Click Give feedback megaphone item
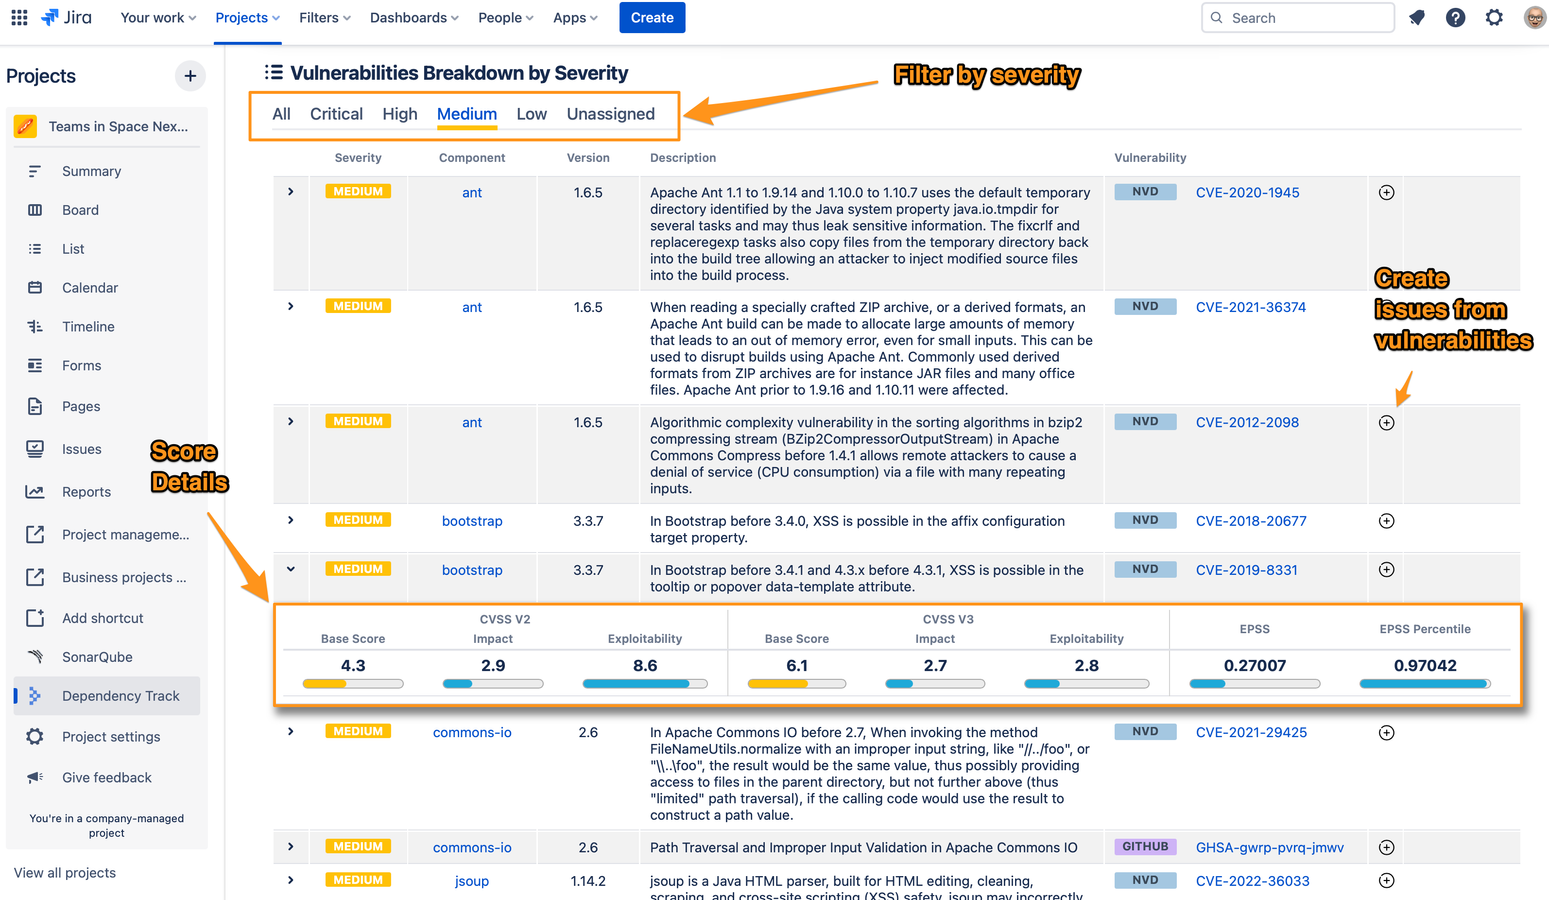1549x900 pixels. click(107, 778)
